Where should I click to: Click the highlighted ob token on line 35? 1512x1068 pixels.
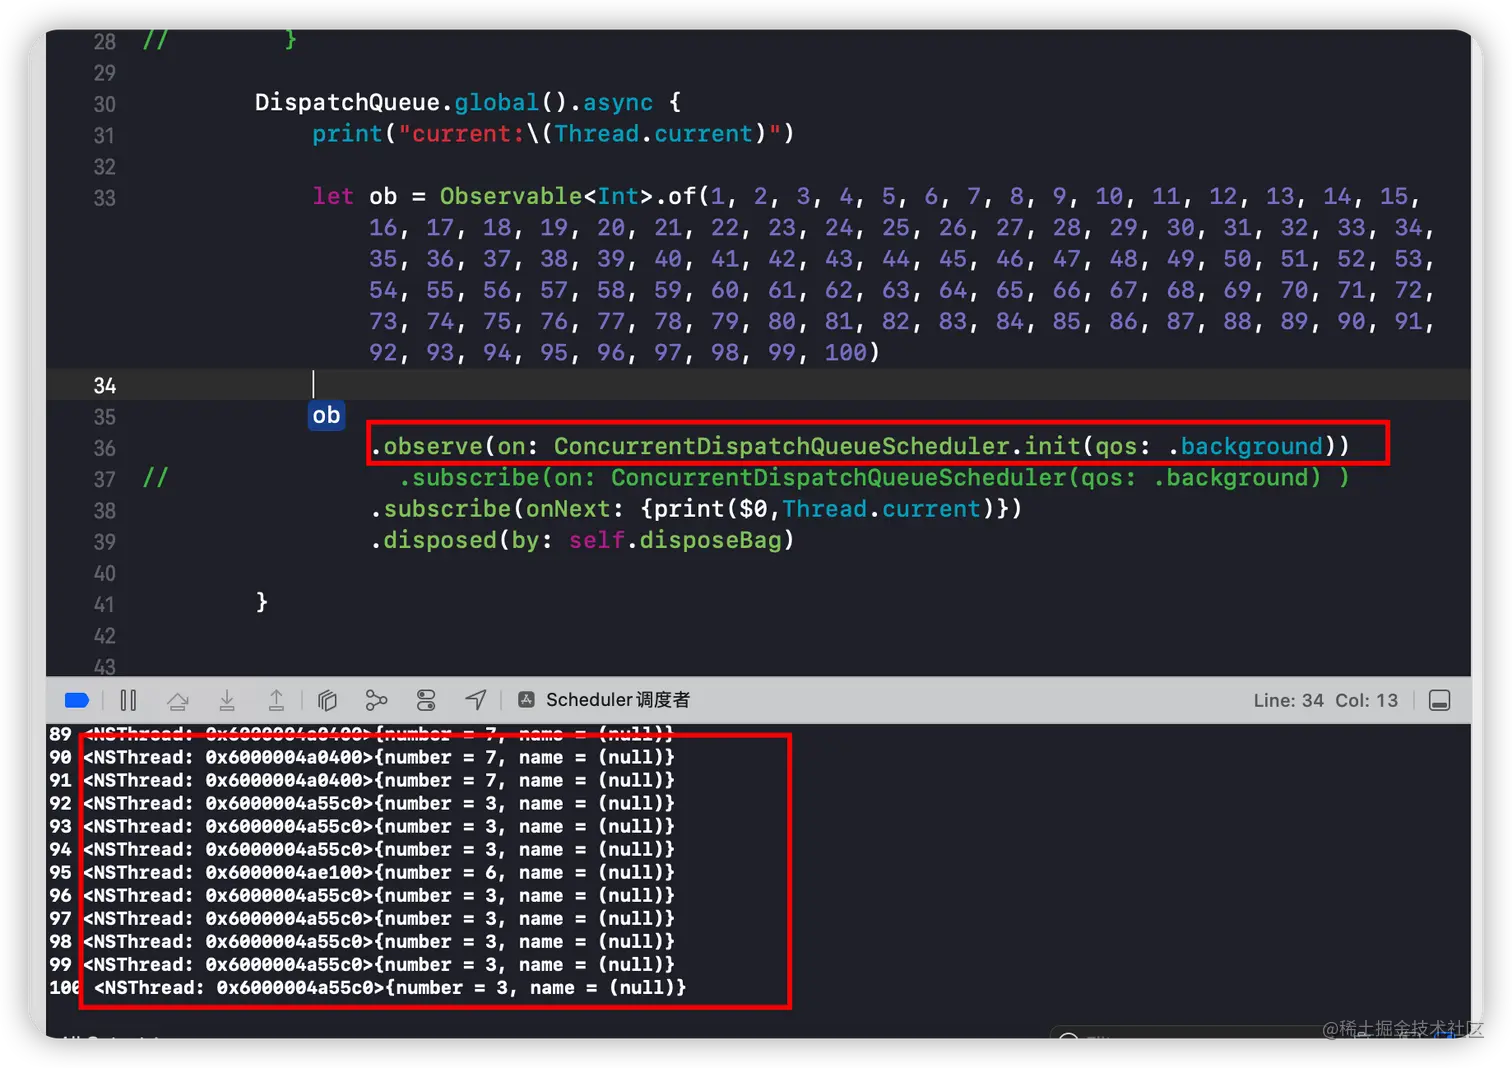click(326, 415)
